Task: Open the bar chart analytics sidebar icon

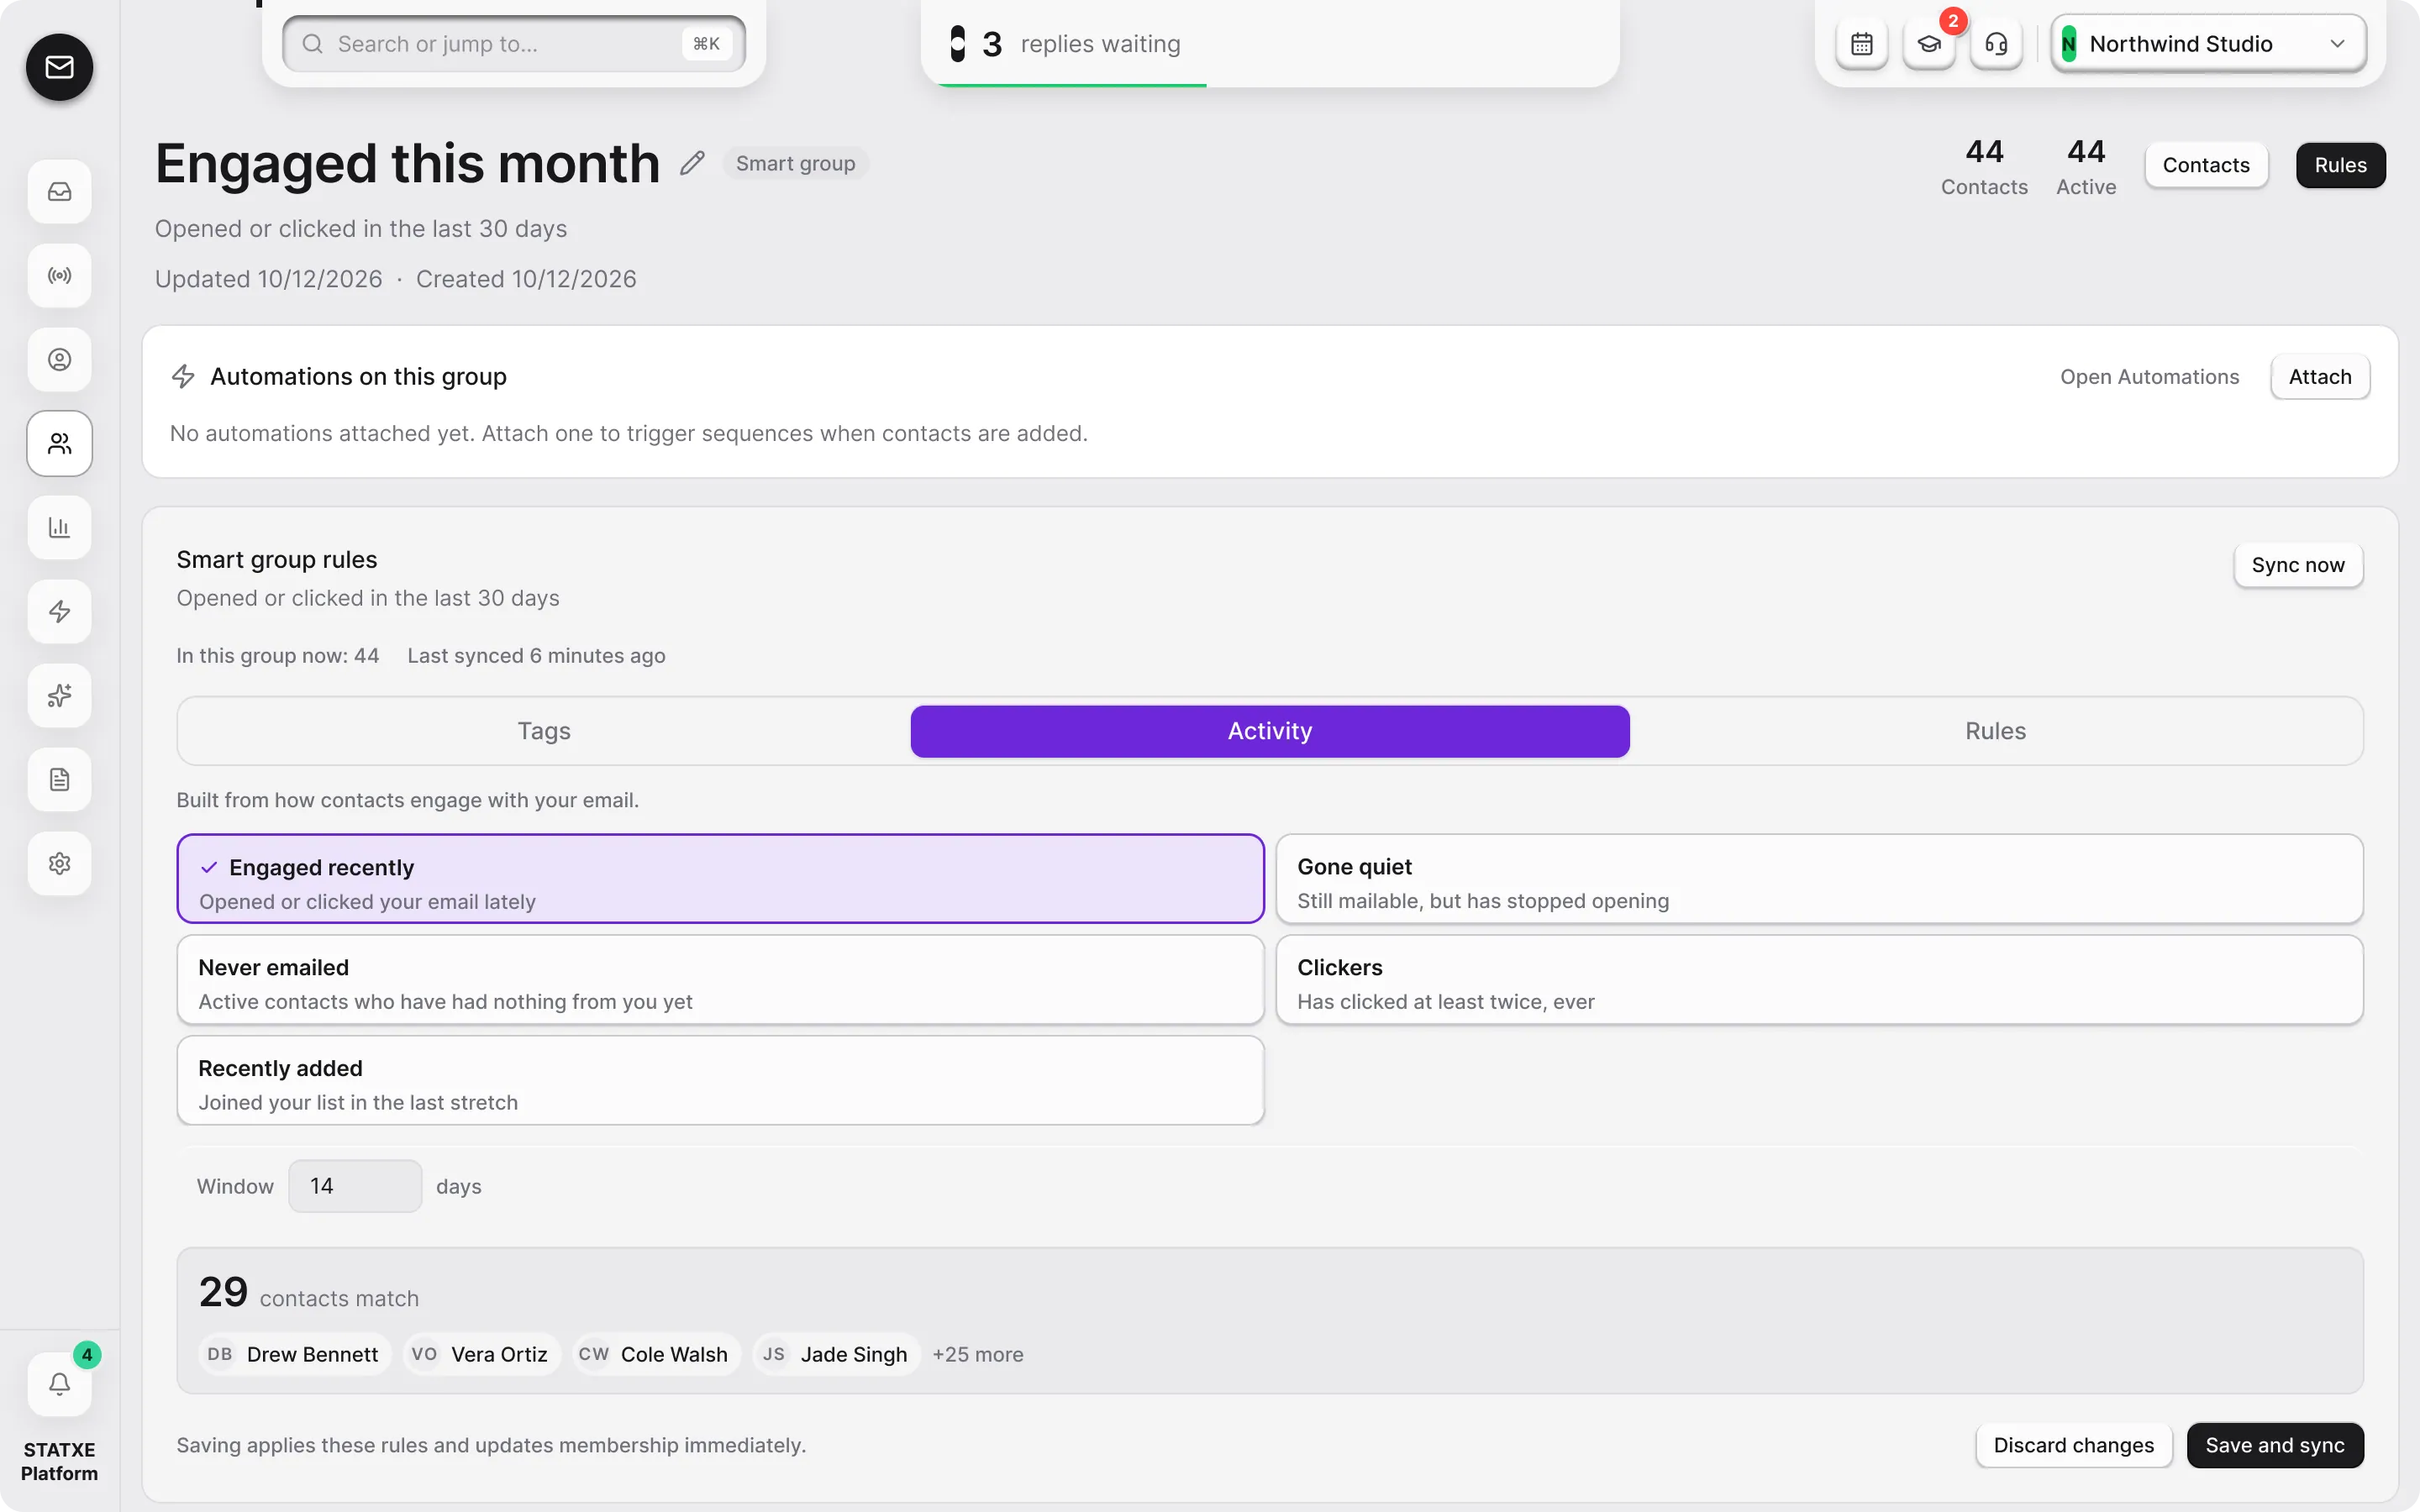Action: (x=59, y=527)
